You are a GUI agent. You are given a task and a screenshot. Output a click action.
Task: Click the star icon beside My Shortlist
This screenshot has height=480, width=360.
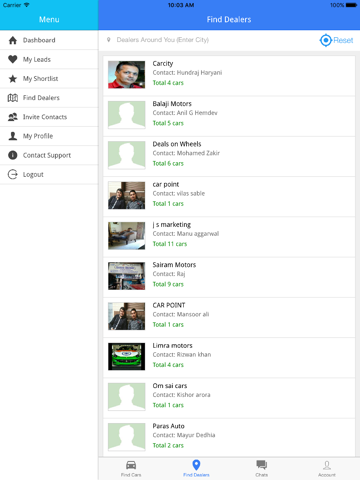click(13, 79)
